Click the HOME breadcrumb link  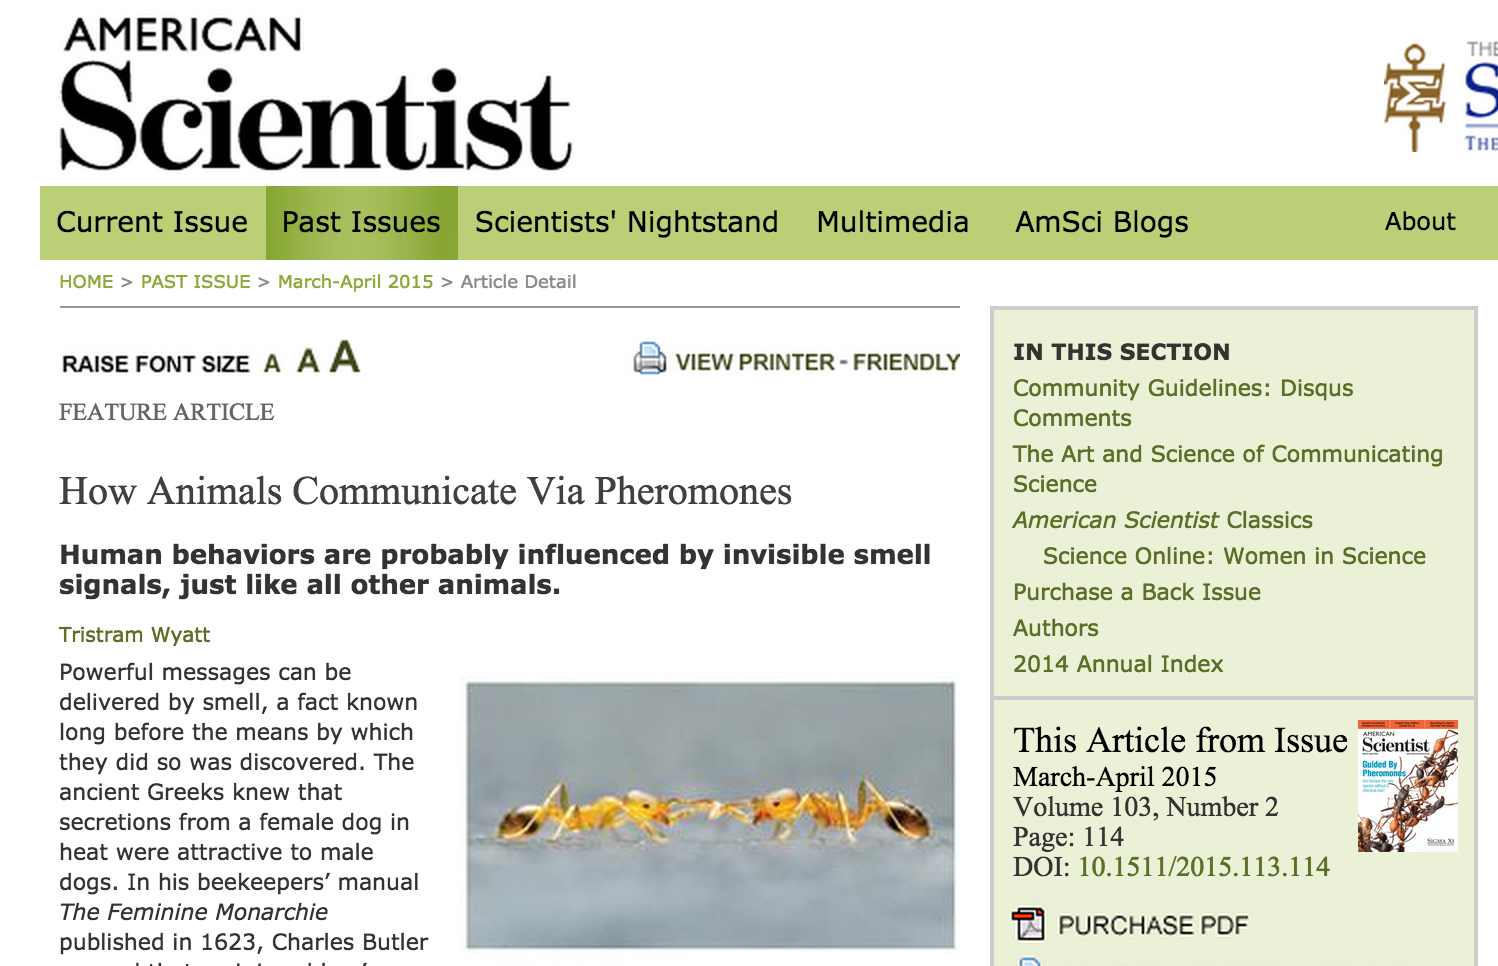(x=86, y=282)
